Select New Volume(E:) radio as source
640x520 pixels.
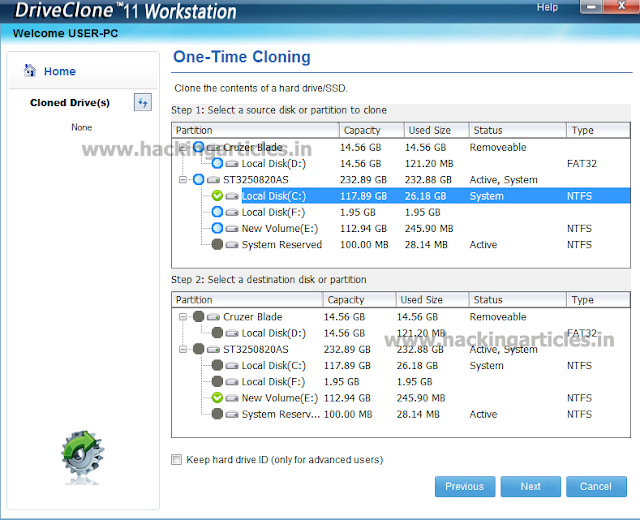217,228
